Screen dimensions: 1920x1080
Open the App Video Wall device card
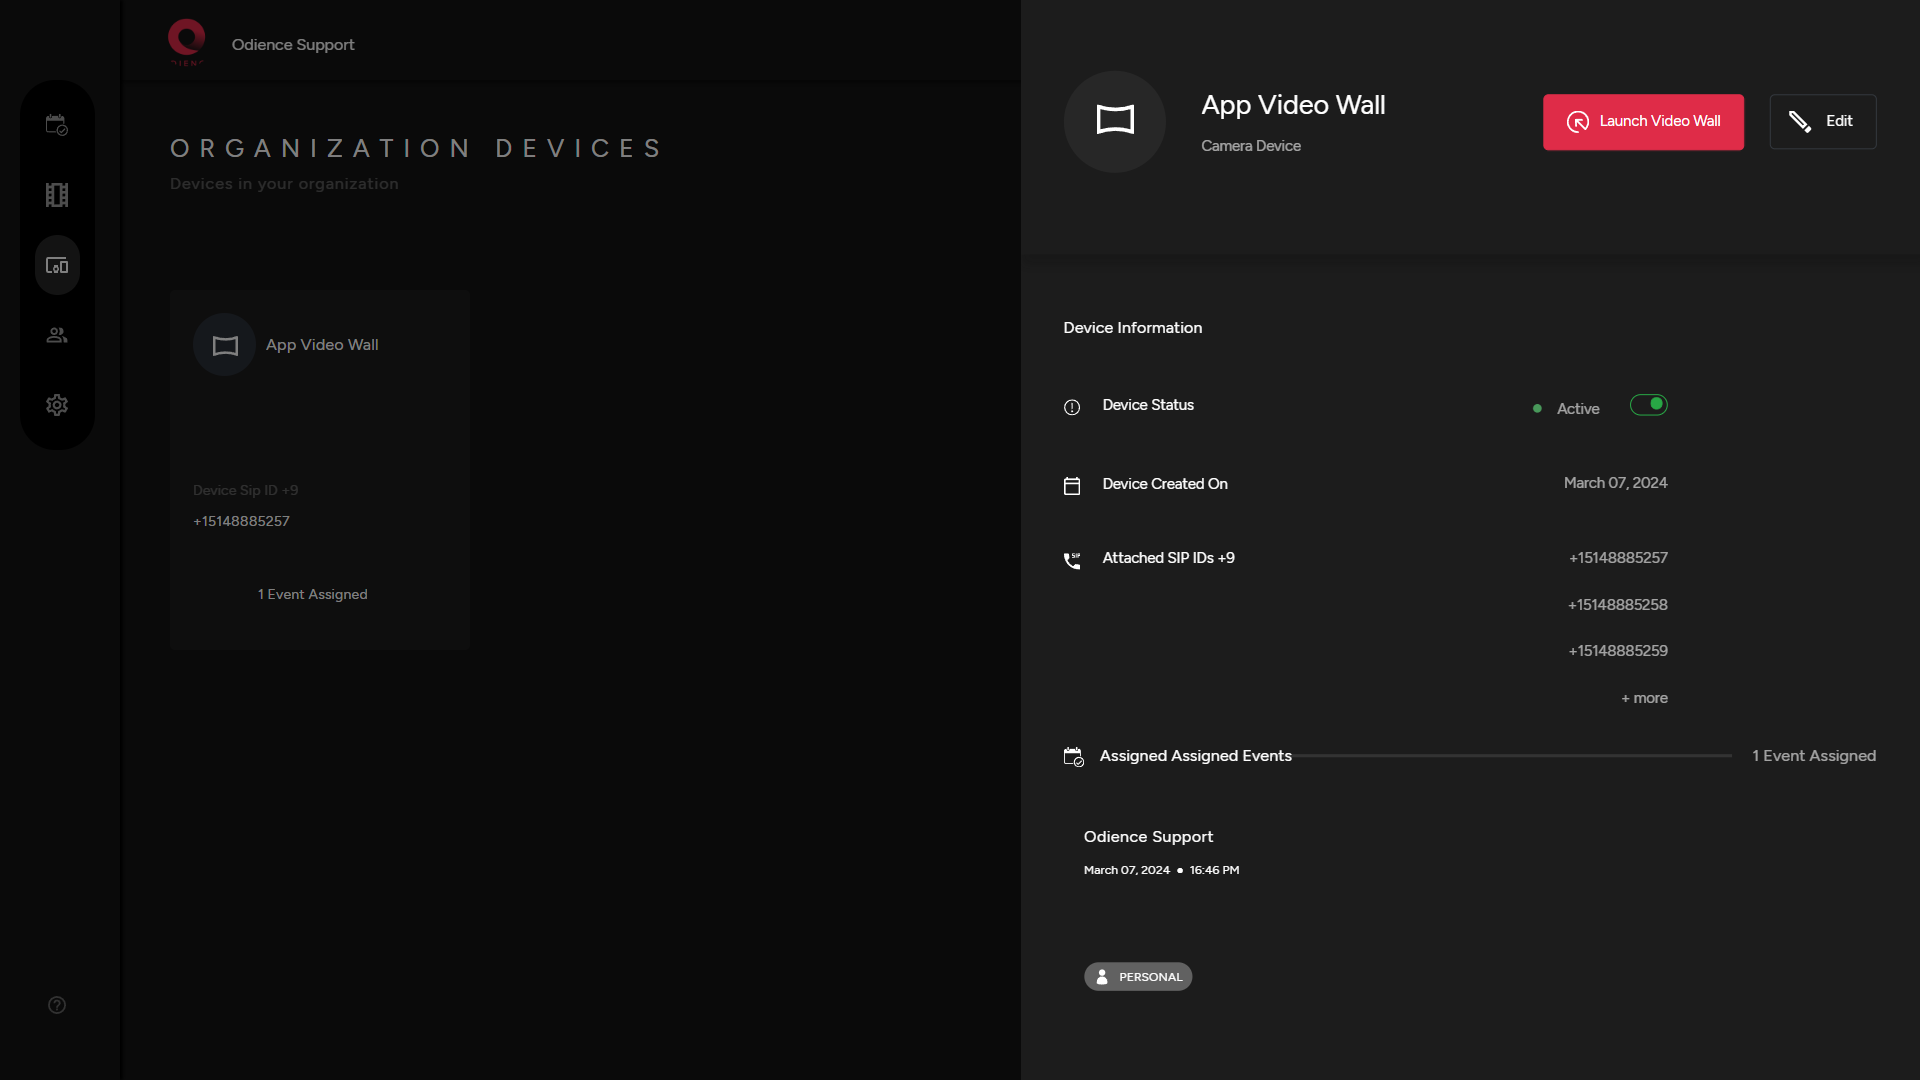tap(318, 470)
